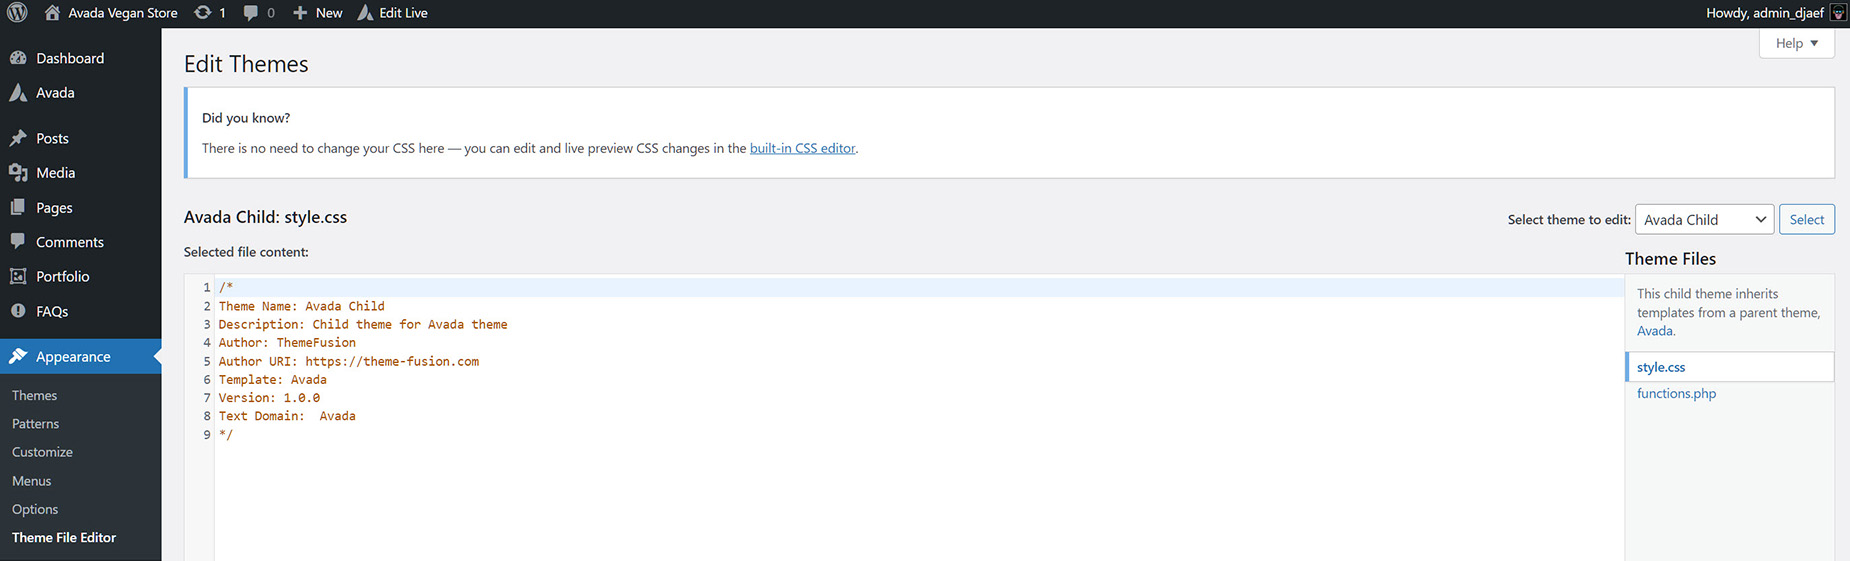The width and height of the screenshot is (1850, 561).
Task: Open Howdy, admin_djaef account menu
Action: pyautogui.click(x=1764, y=13)
